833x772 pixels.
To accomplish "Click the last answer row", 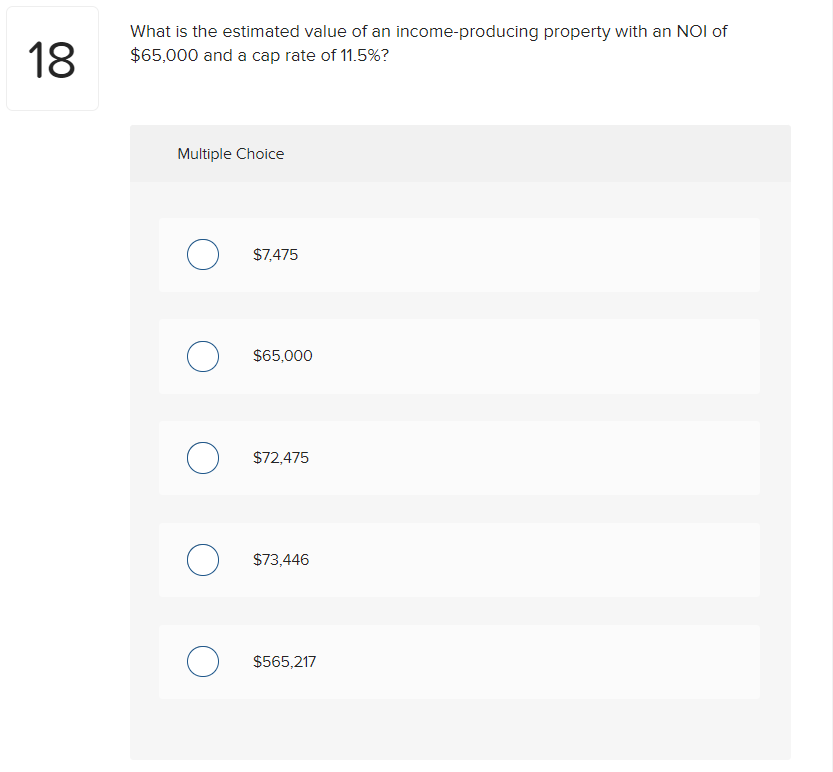I will [x=459, y=661].
